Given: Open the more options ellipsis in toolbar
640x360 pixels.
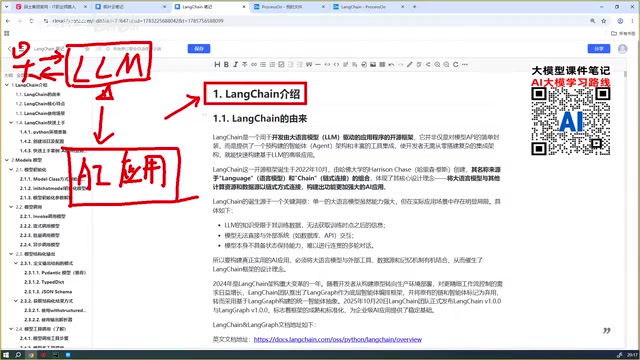Looking at the screenshot, I should (x=465, y=64).
